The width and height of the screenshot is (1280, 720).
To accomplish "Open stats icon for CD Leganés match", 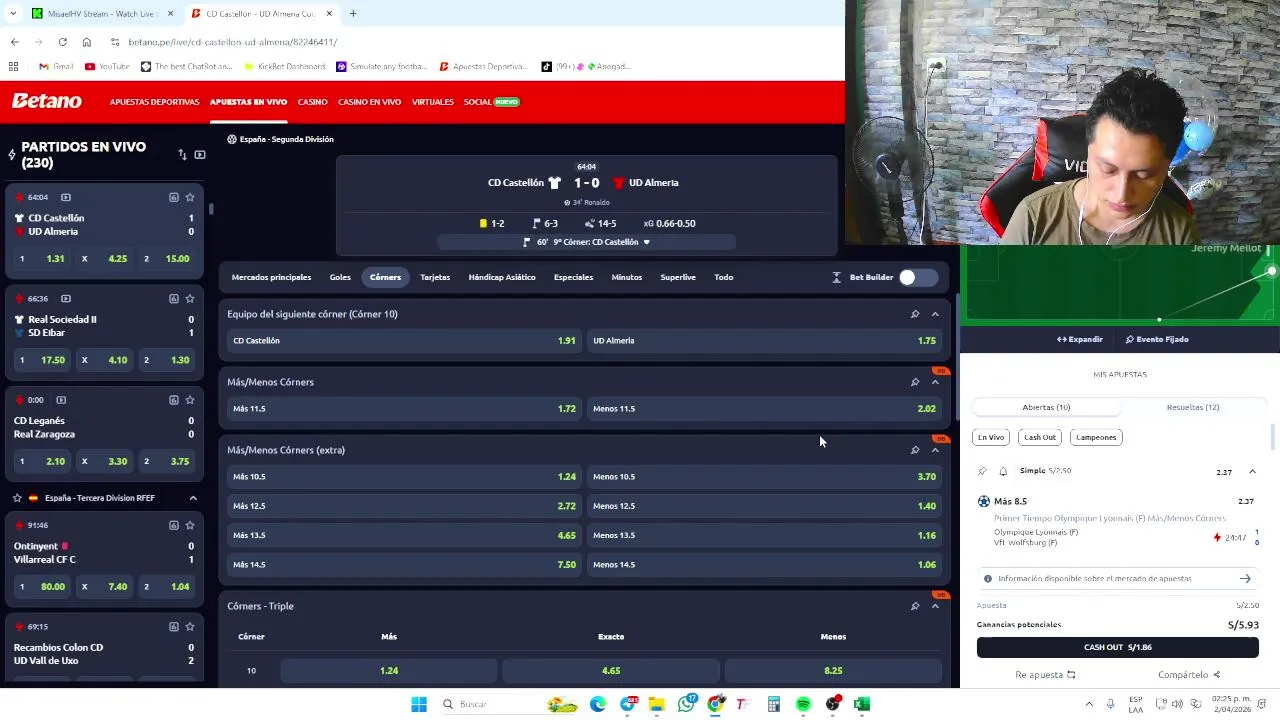I will coord(173,400).
